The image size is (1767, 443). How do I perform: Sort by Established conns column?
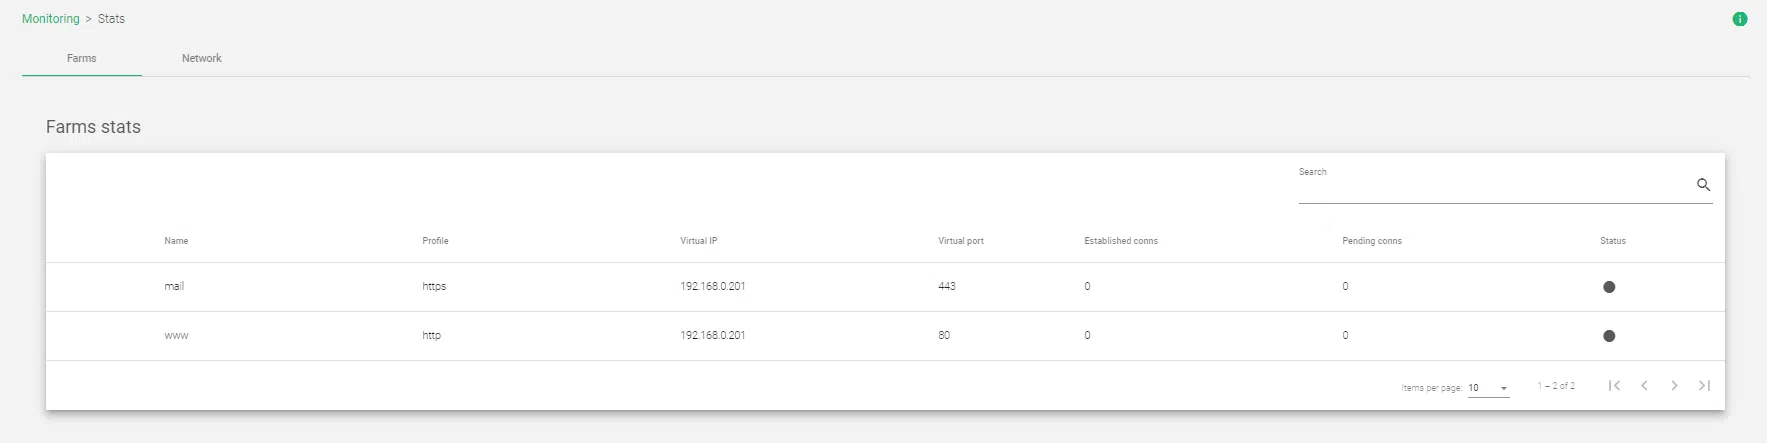click(x=1120, y=241)
